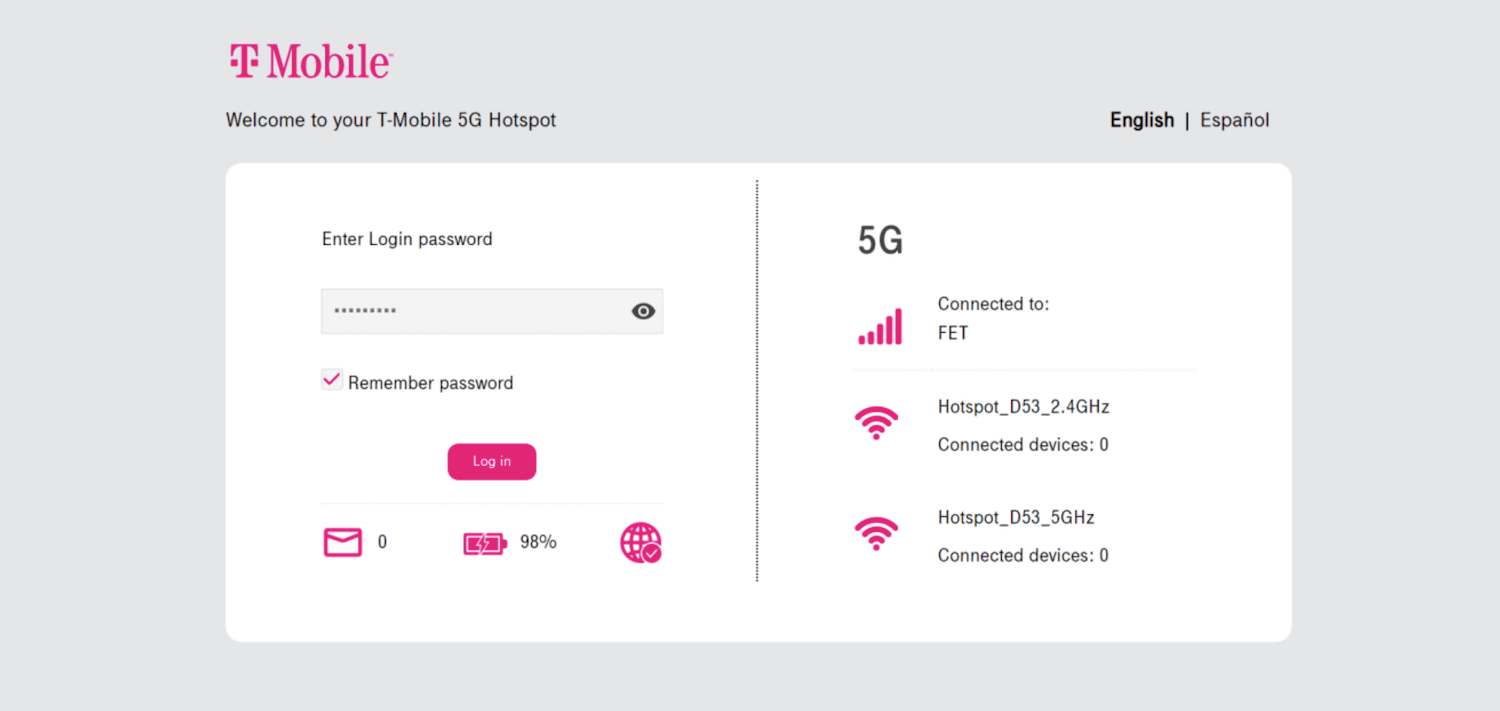Viewport: 1500px width, 711px height.
Task: Click the globe internet status icon
Action: (x=640, y=542)
